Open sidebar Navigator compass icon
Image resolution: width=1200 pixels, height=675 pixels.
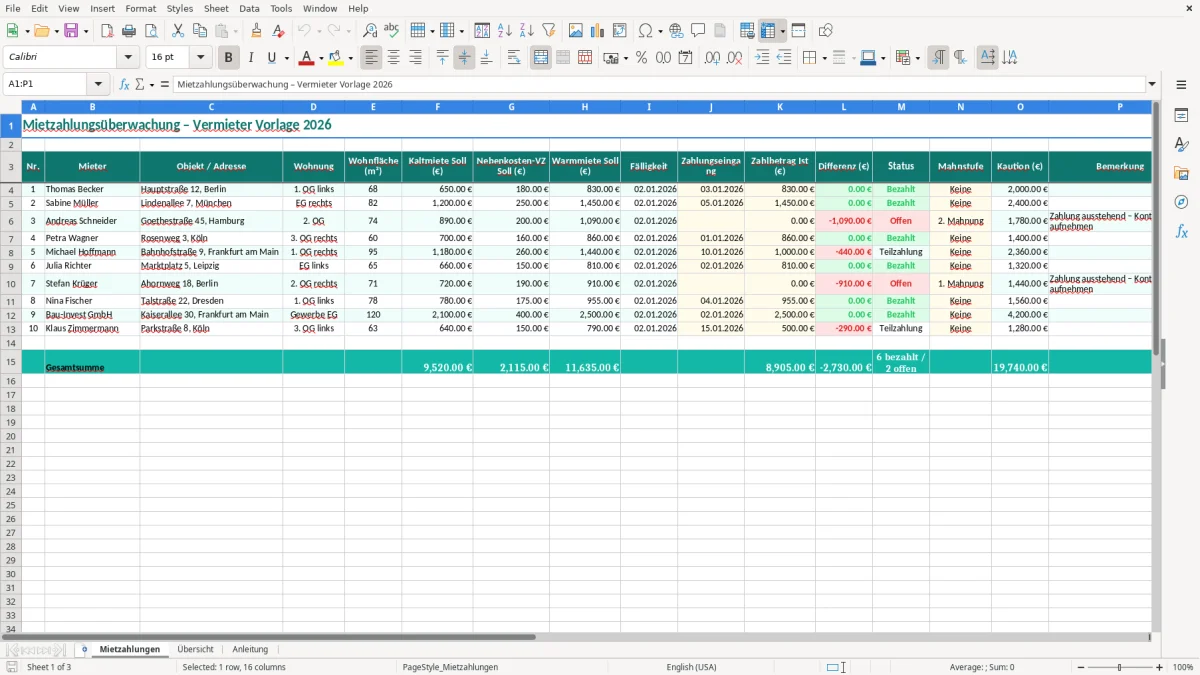tap(1181, 202)
